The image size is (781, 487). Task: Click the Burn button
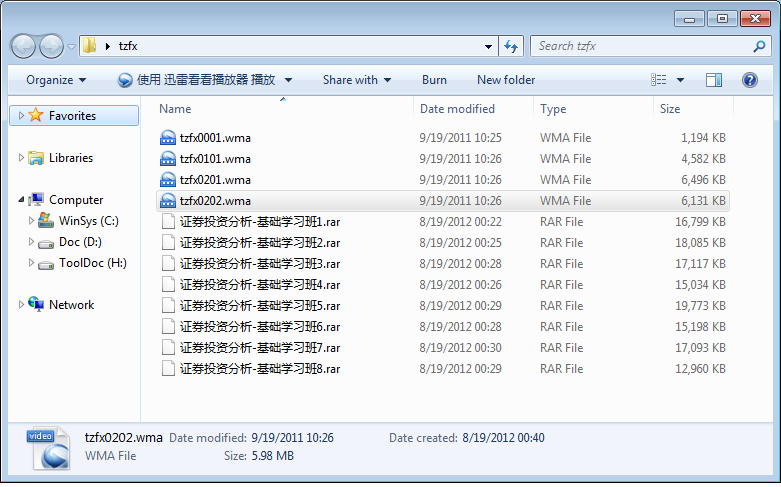click(x=434, y=80)
